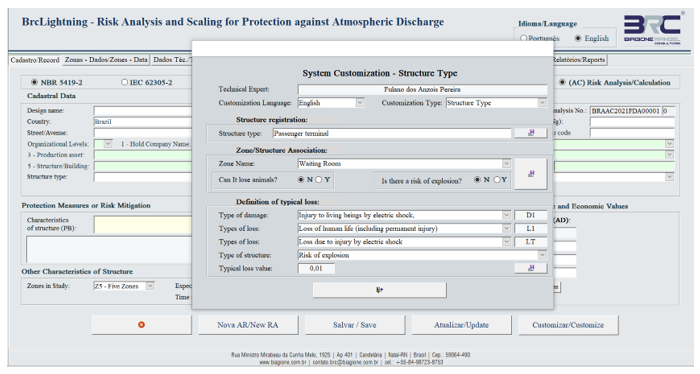Viewport: 700px width, 374px height.
Task: Click Nova AR/New RA button
Action: pyautogui.click(x=248, y=325)
